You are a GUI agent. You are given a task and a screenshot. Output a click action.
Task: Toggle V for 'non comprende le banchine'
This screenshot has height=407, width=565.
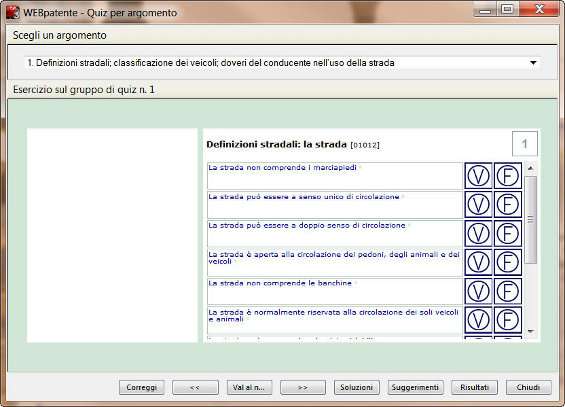(x=478, y=291)
